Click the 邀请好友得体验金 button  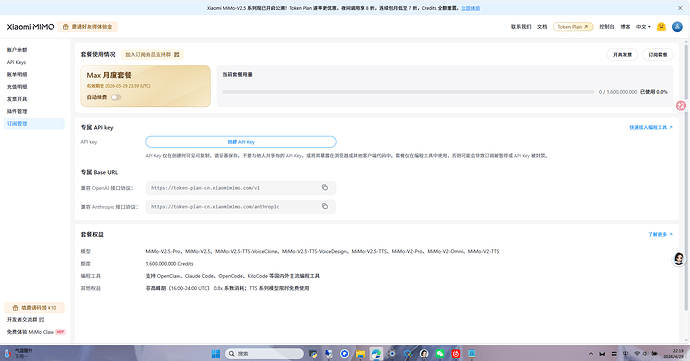point(88,27)
